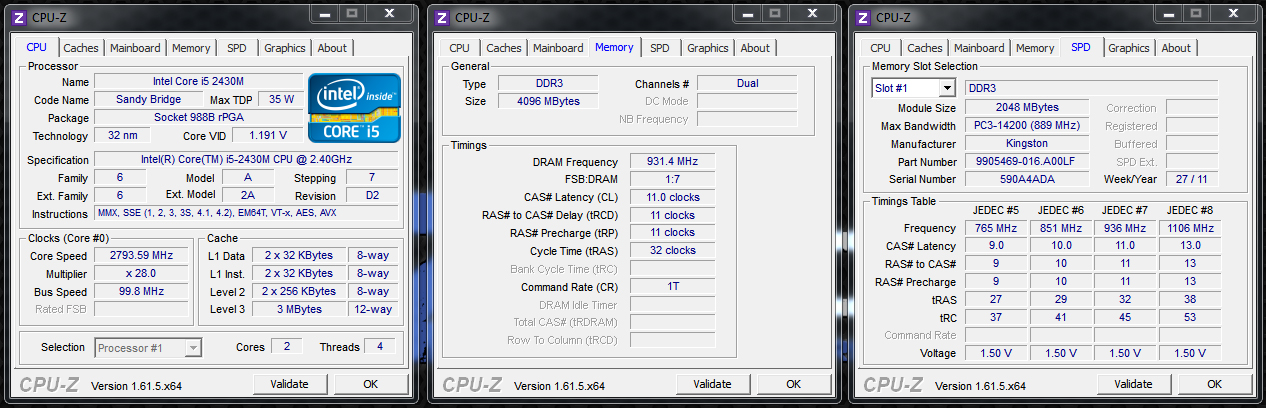Switch to the Mainboard tab in the left window
This screenshot has width=1266, height=408.
pos(135,48)
